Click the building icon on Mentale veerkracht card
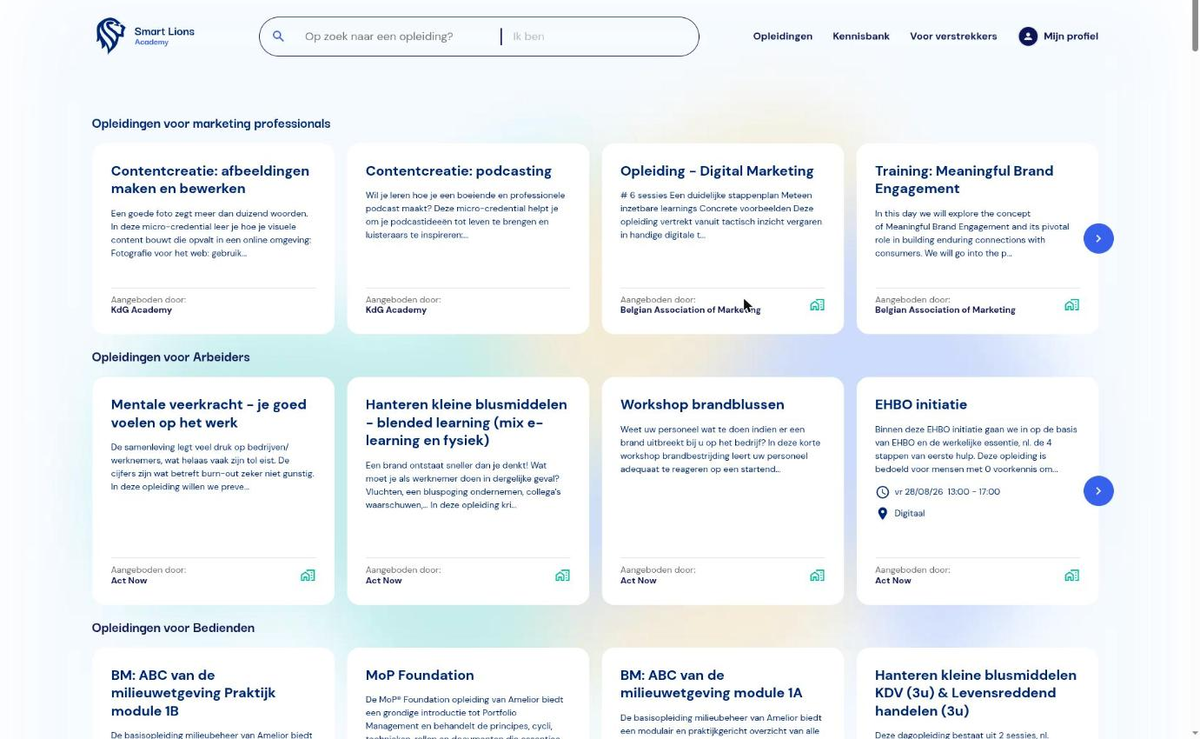The width and height of the screenshot is (1200, 739). [308, 575]
